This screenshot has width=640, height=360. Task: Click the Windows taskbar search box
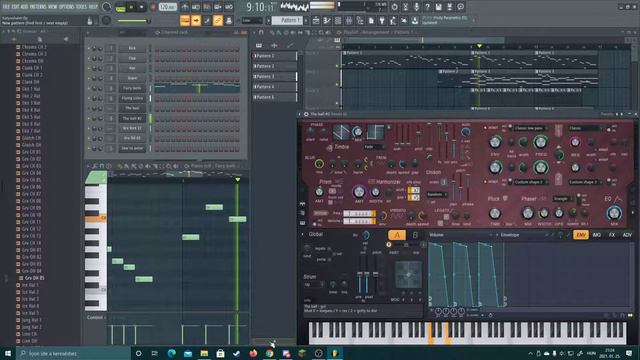click(73, 353)
